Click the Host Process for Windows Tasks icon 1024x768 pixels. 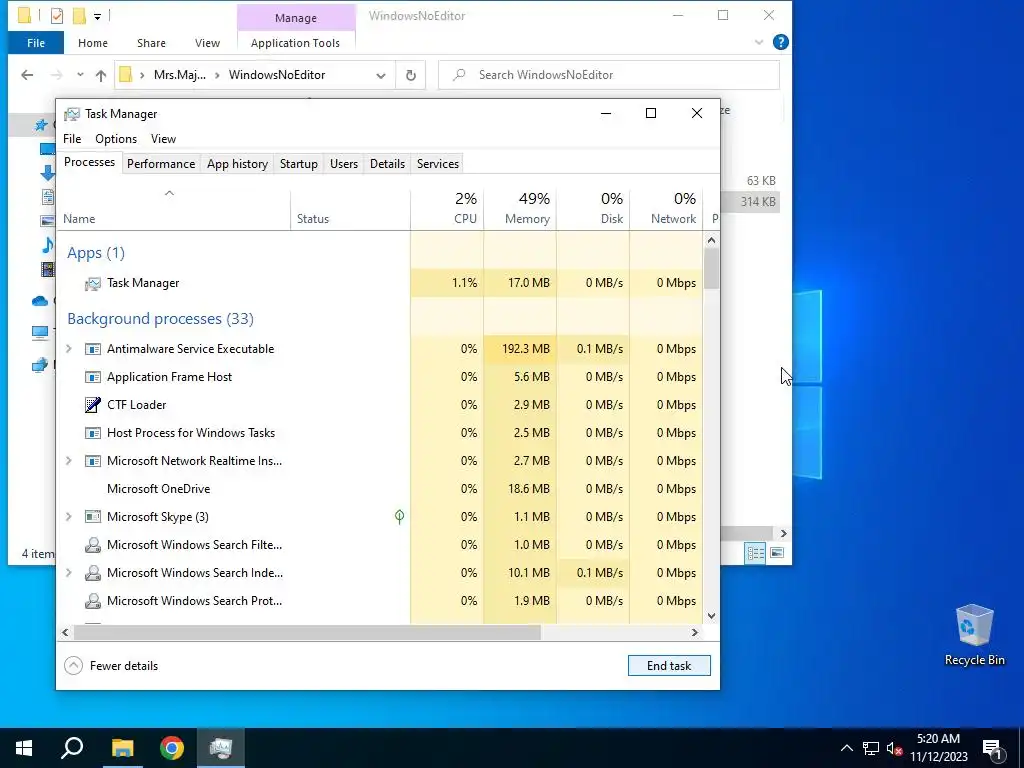(x=93, y=433)
